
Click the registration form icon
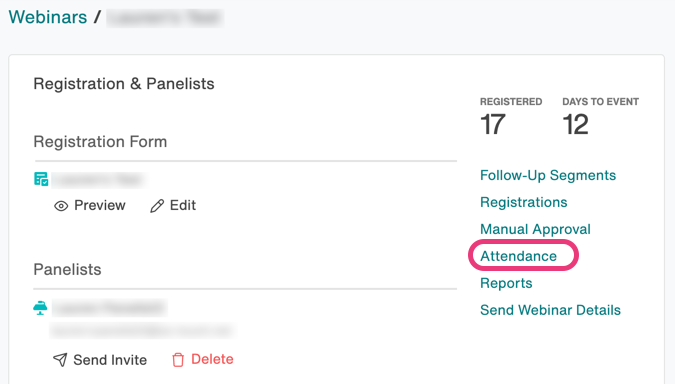tap(41, 179)
